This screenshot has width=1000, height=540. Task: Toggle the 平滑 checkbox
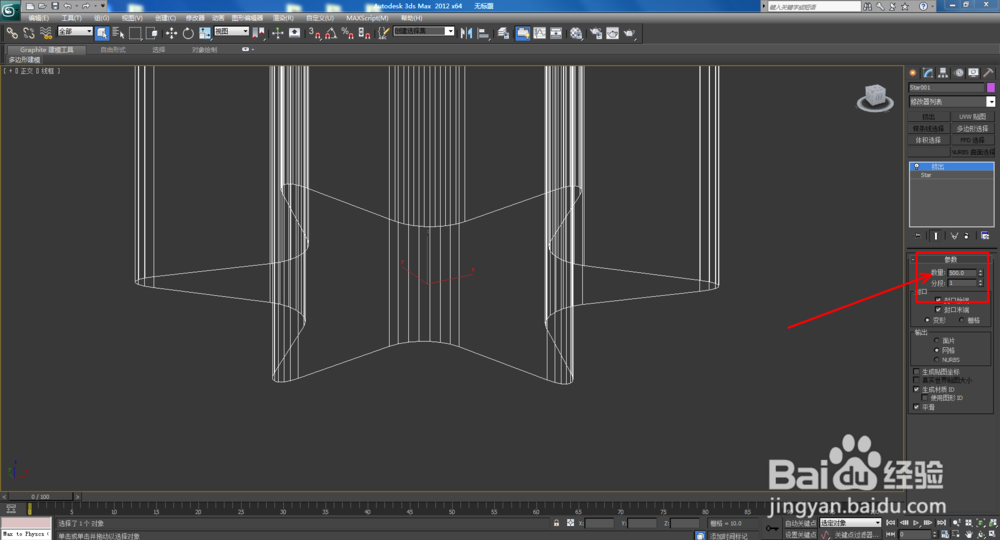916,407
